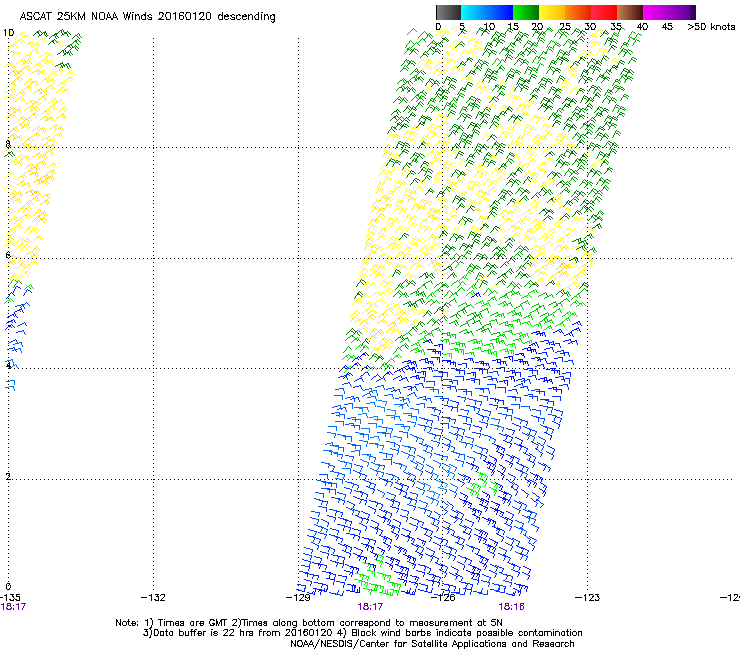Image resolution: width=740 pixels, height=650 pixels.
Task: Select the latitude label '8' on the left axis
Action: pos(8,144)
